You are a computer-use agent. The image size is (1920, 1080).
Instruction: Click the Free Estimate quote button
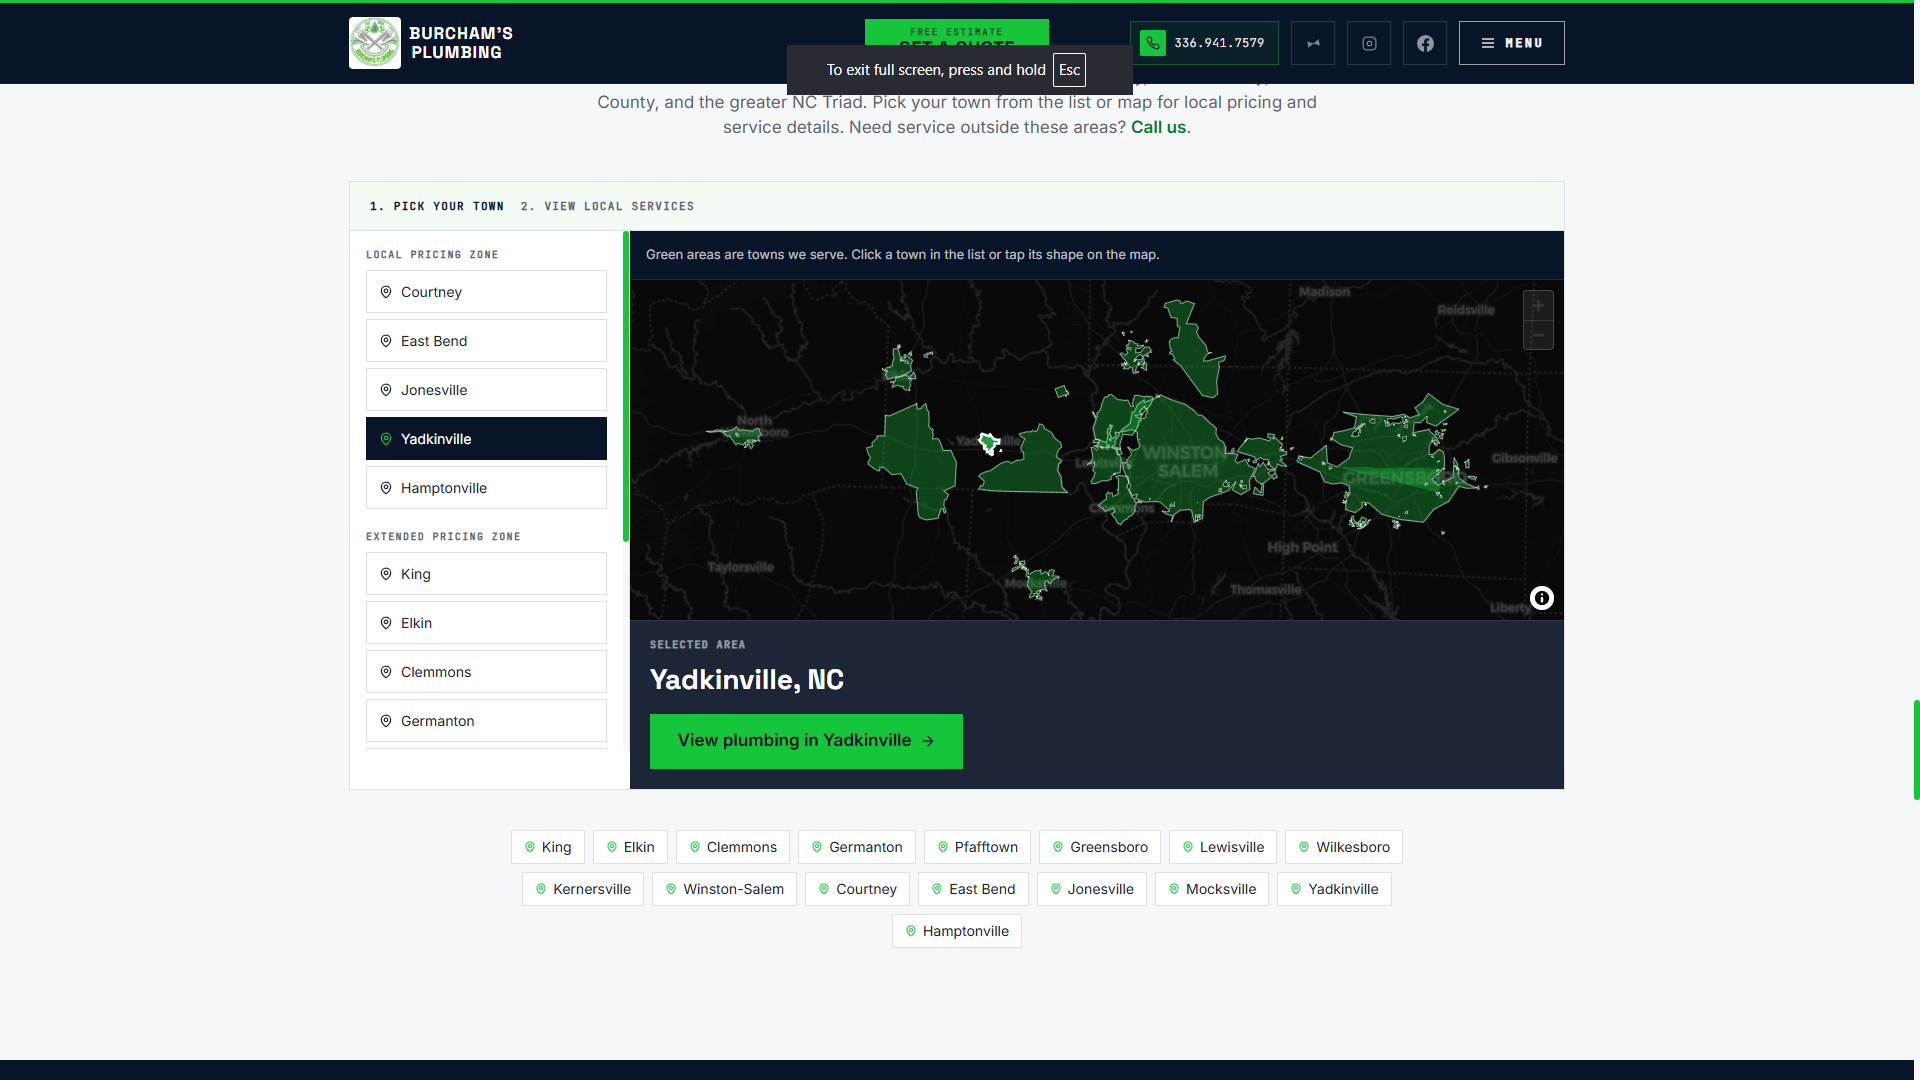click(956, 32)
